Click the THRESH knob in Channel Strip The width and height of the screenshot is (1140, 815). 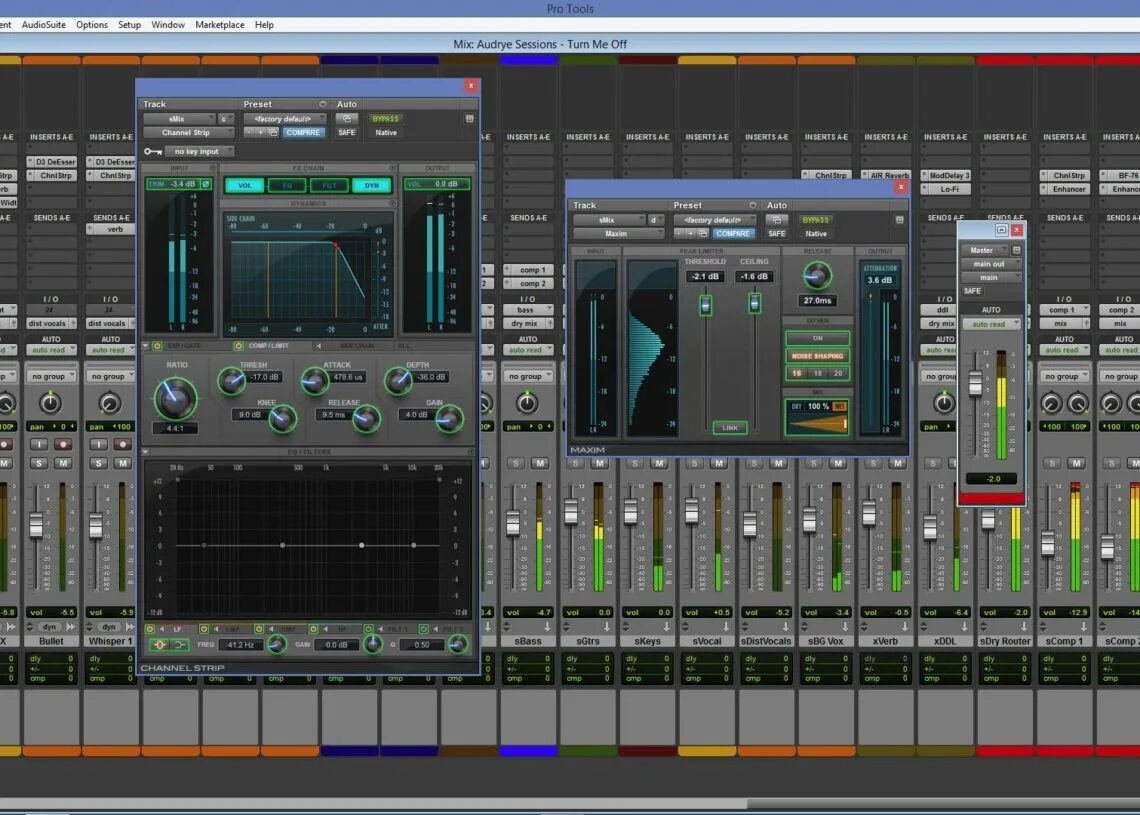(x=231, y=380)
